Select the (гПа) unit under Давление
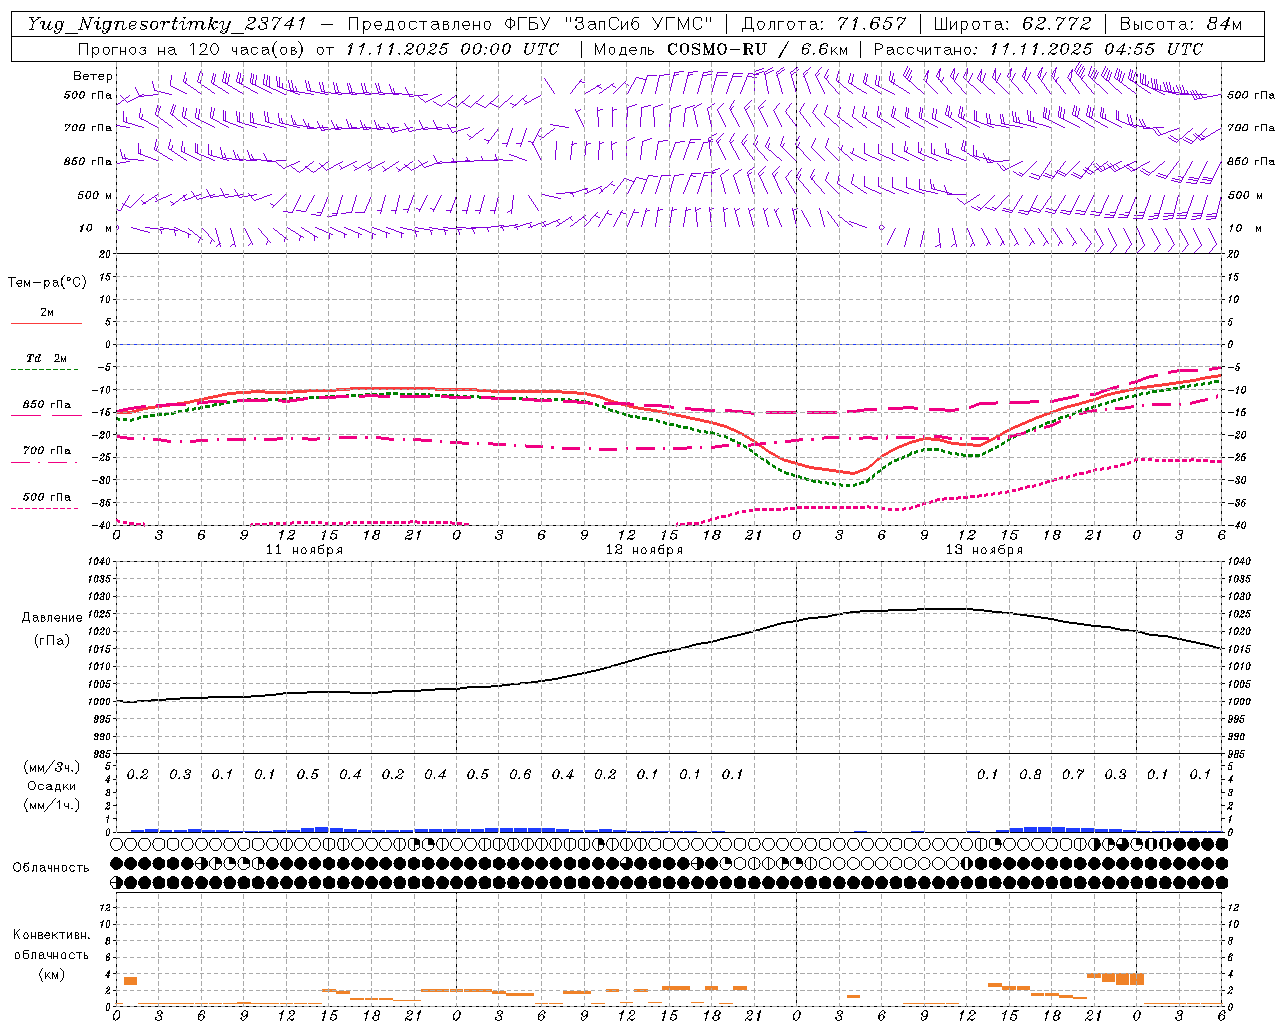Image resolution: width=1280 pixels, height=1024 pixels. click(x=52, y=641)
